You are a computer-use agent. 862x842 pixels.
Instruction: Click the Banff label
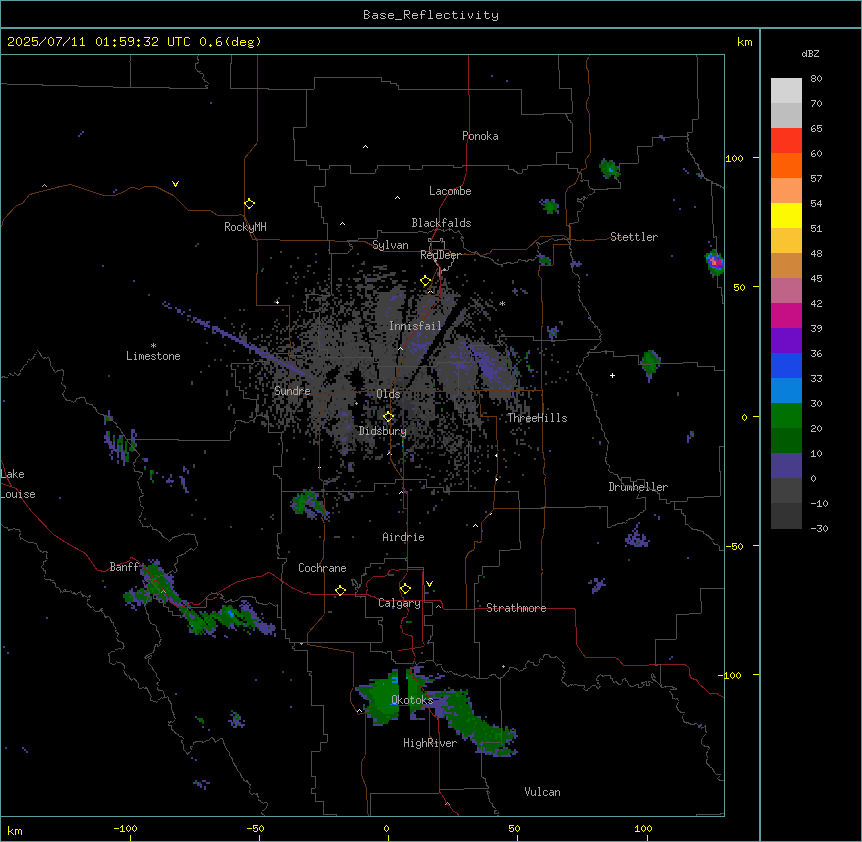pyautogui.click(x=124, y=567)
